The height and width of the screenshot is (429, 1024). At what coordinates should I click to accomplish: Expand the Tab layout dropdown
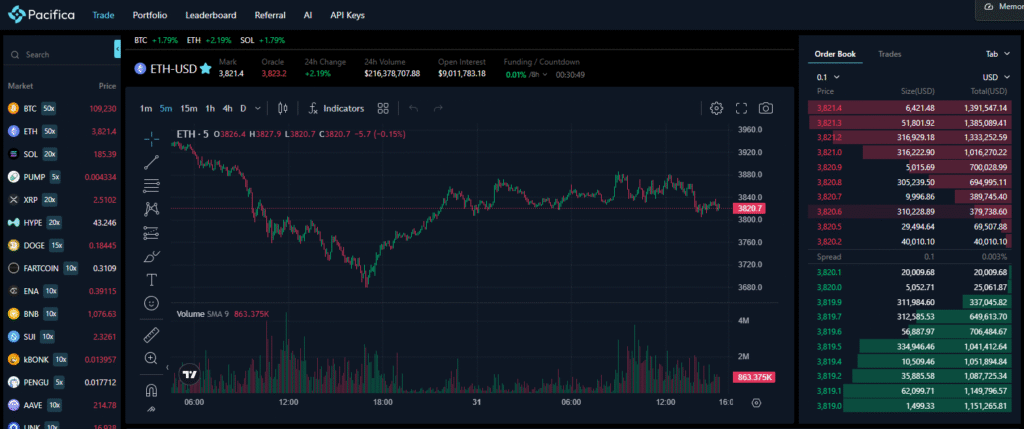[997, 54]
